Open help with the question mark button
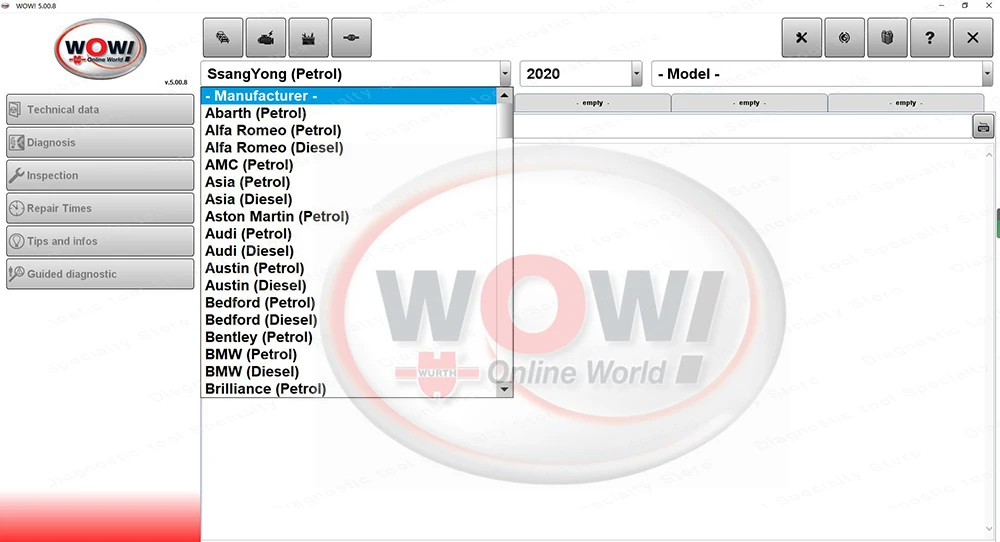 [x=930, y=38]
